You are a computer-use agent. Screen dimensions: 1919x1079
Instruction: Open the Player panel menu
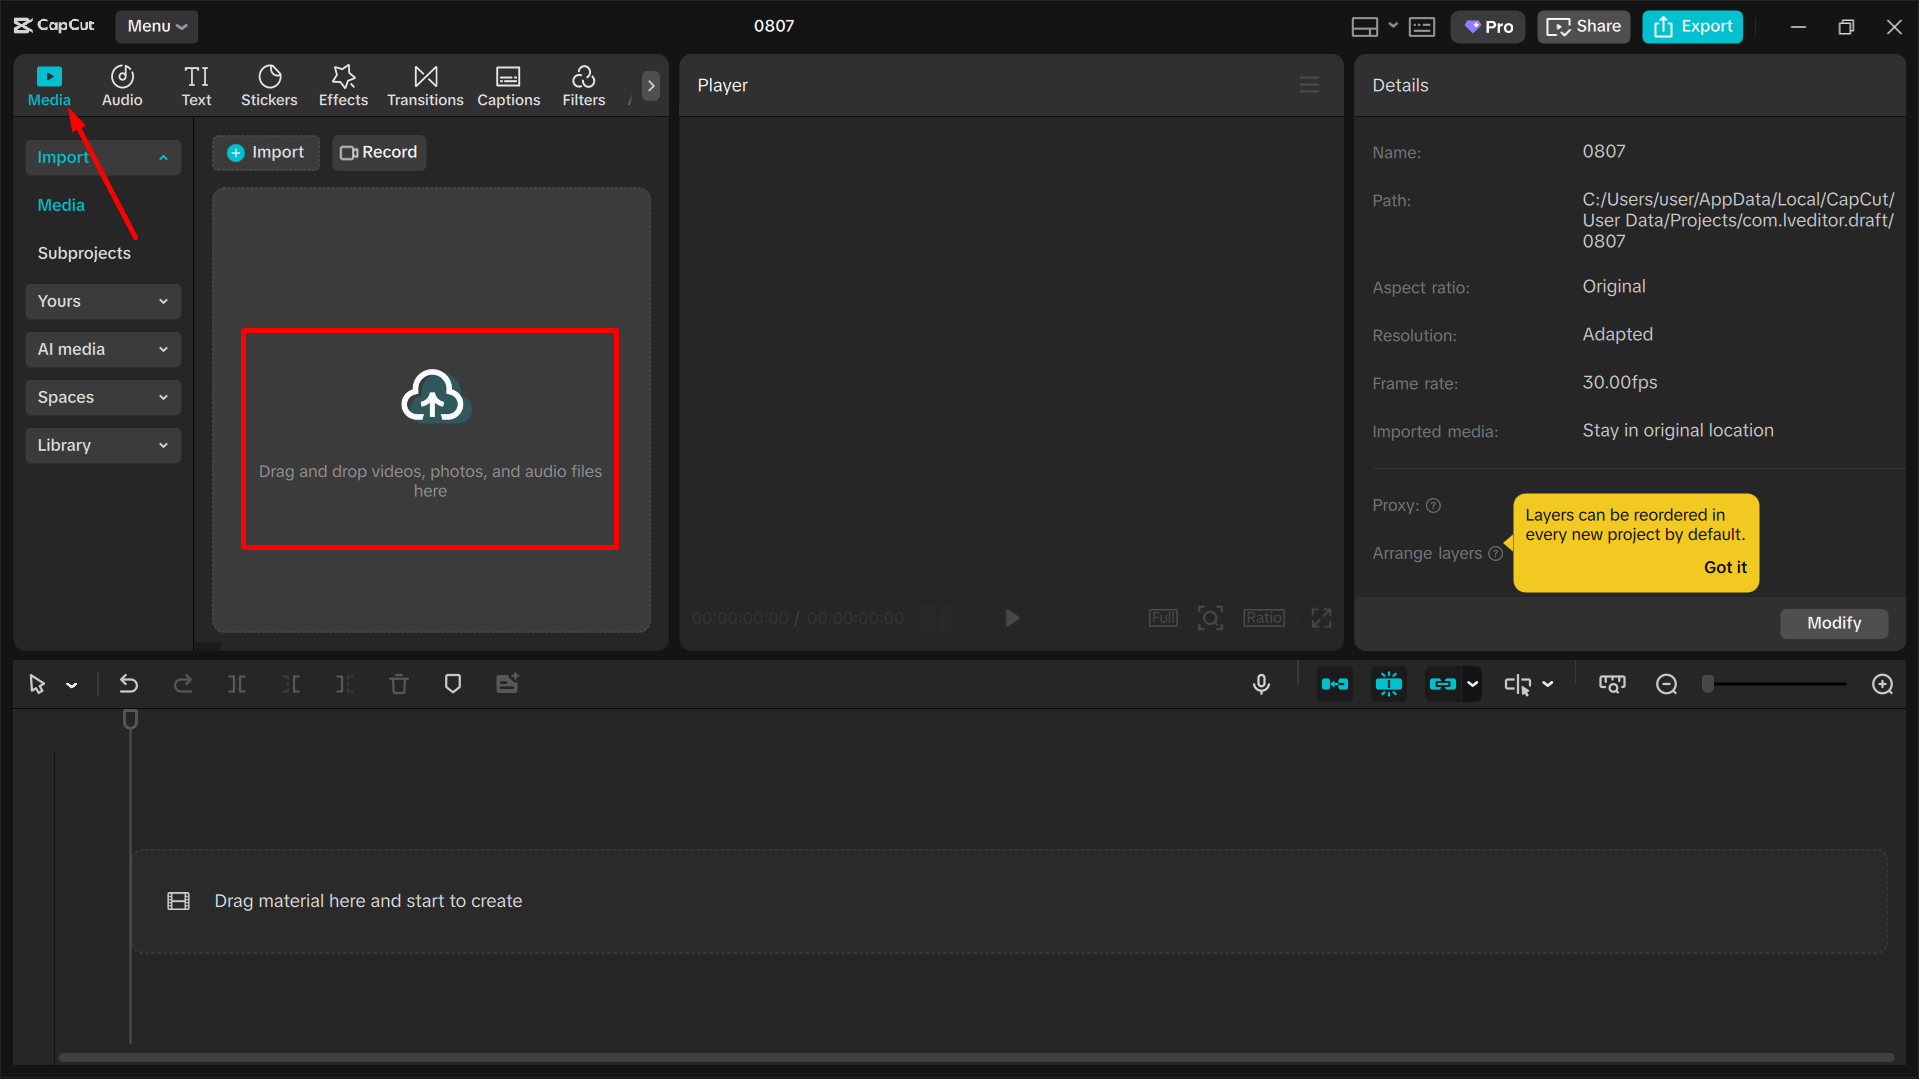[x=1309, y=85]
